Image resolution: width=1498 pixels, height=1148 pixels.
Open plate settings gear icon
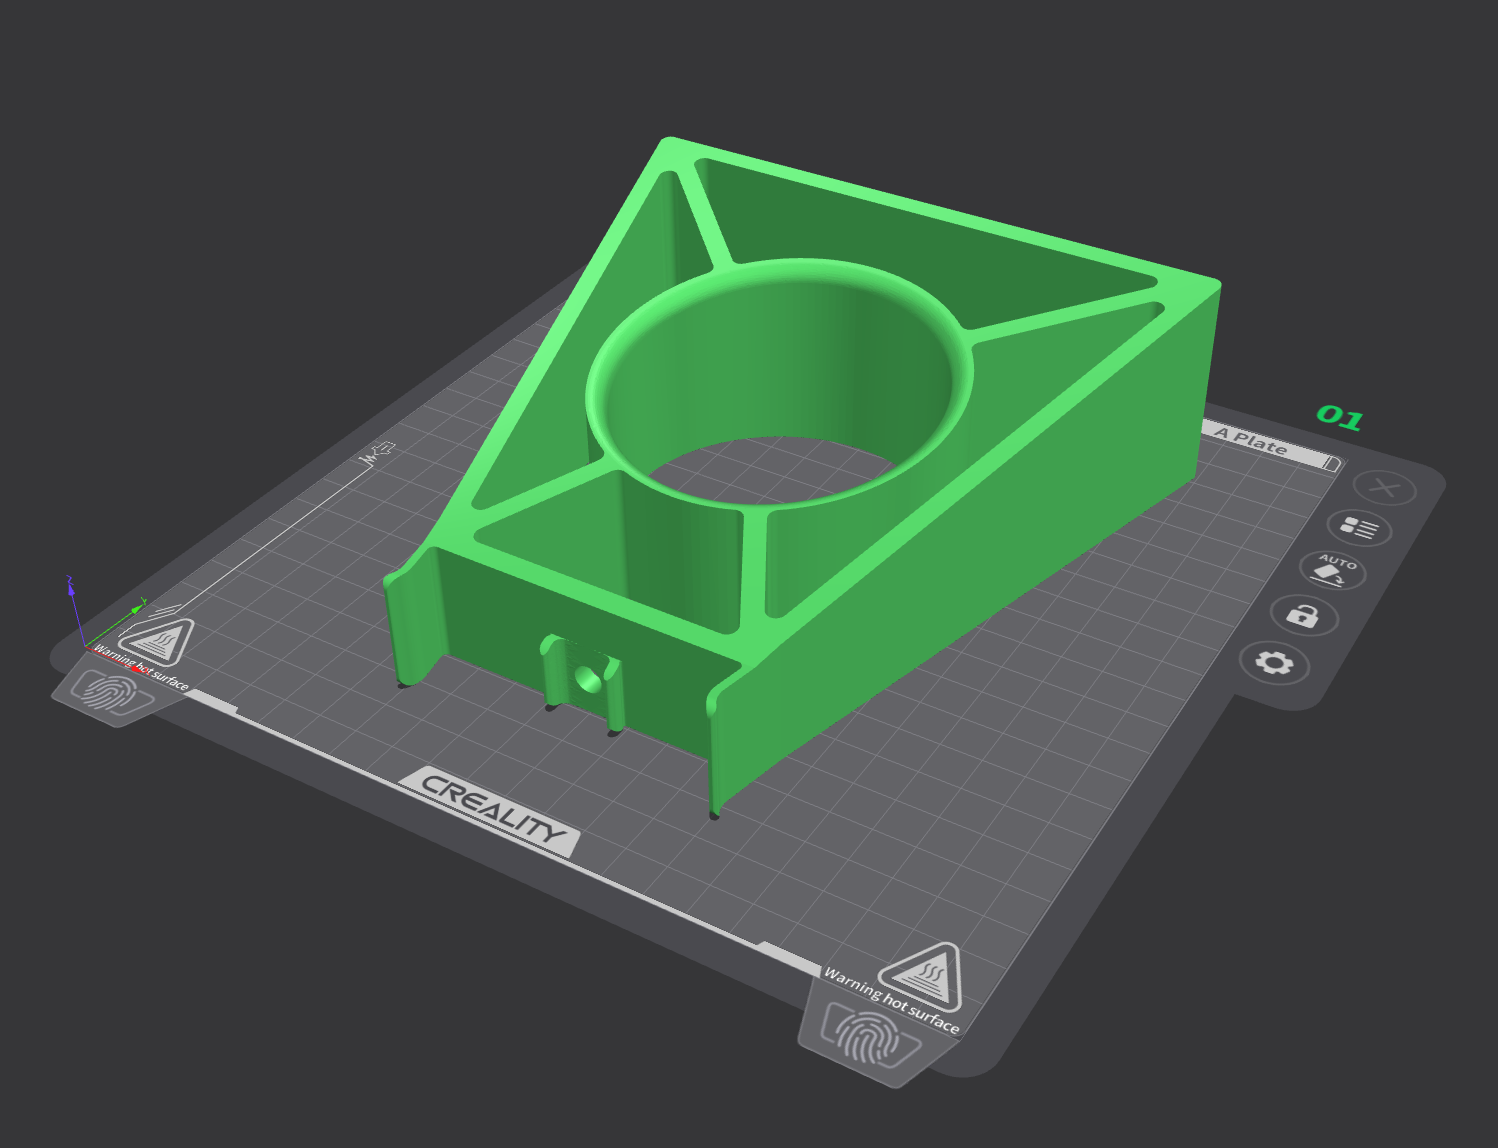coord(1274,662)
